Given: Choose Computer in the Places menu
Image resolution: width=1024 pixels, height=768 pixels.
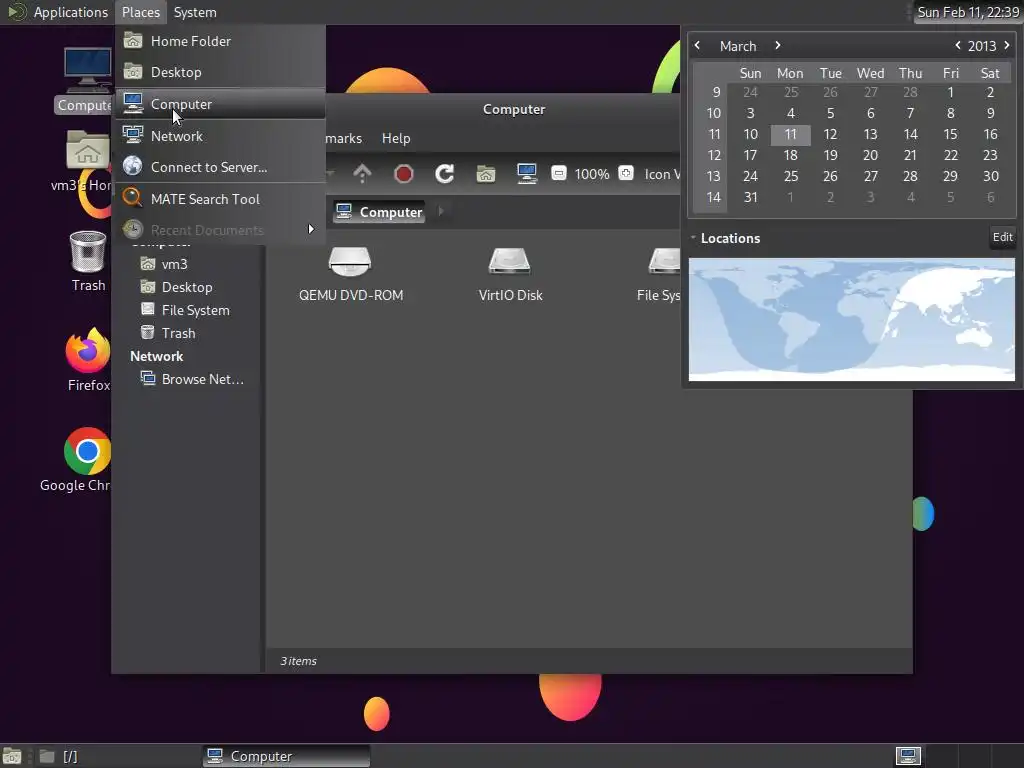Looking at the screenshot, I should pyautogui.click(x=220, y=104).
